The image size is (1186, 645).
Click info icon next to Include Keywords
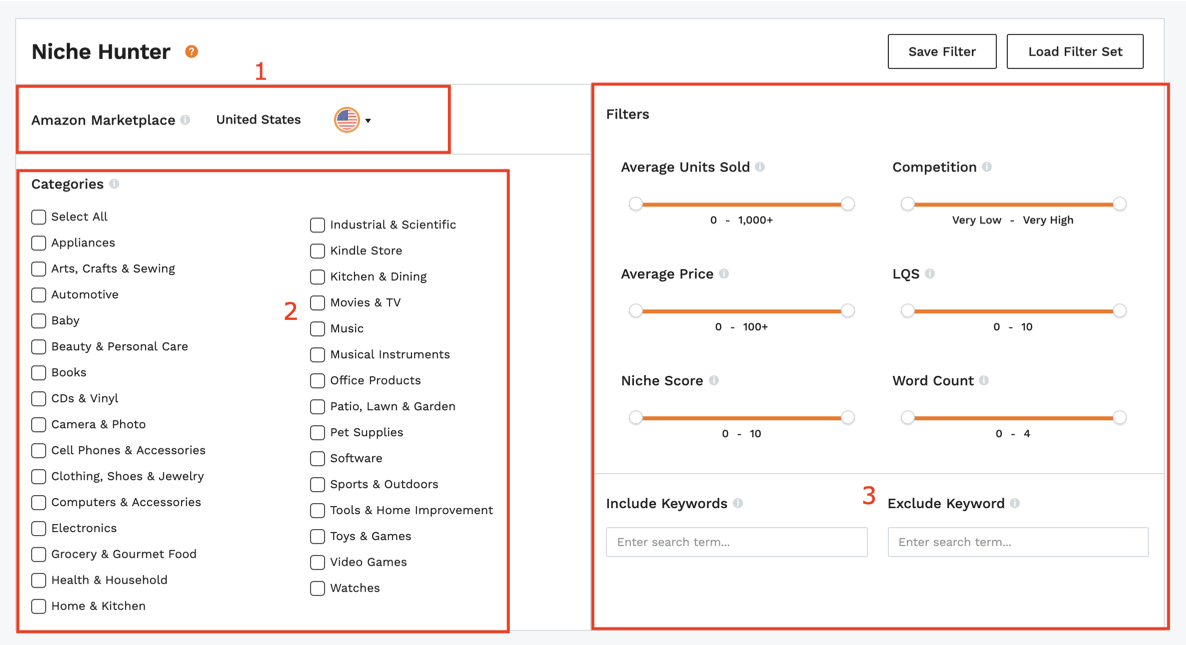[737, 503]
